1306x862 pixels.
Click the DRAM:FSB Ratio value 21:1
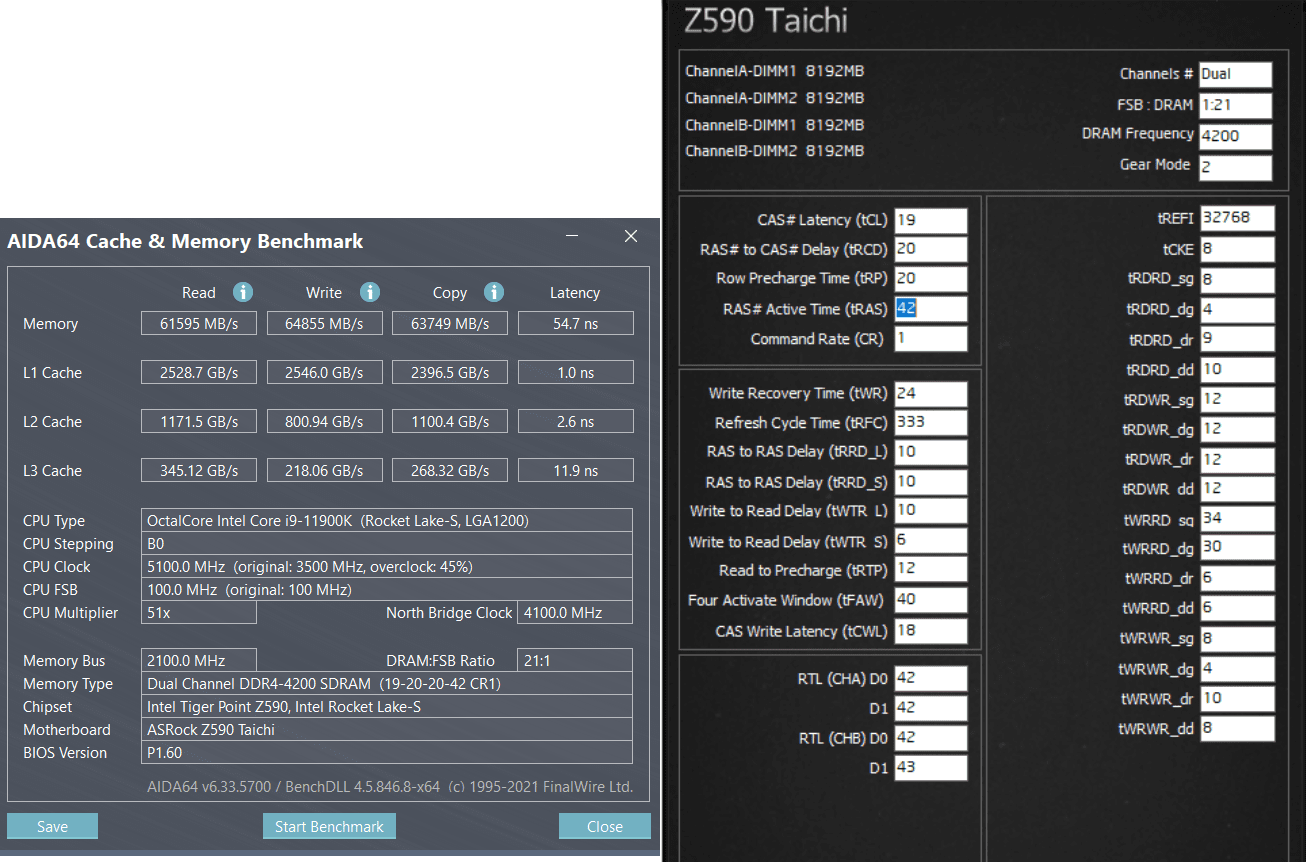click(x=575, y=660)
